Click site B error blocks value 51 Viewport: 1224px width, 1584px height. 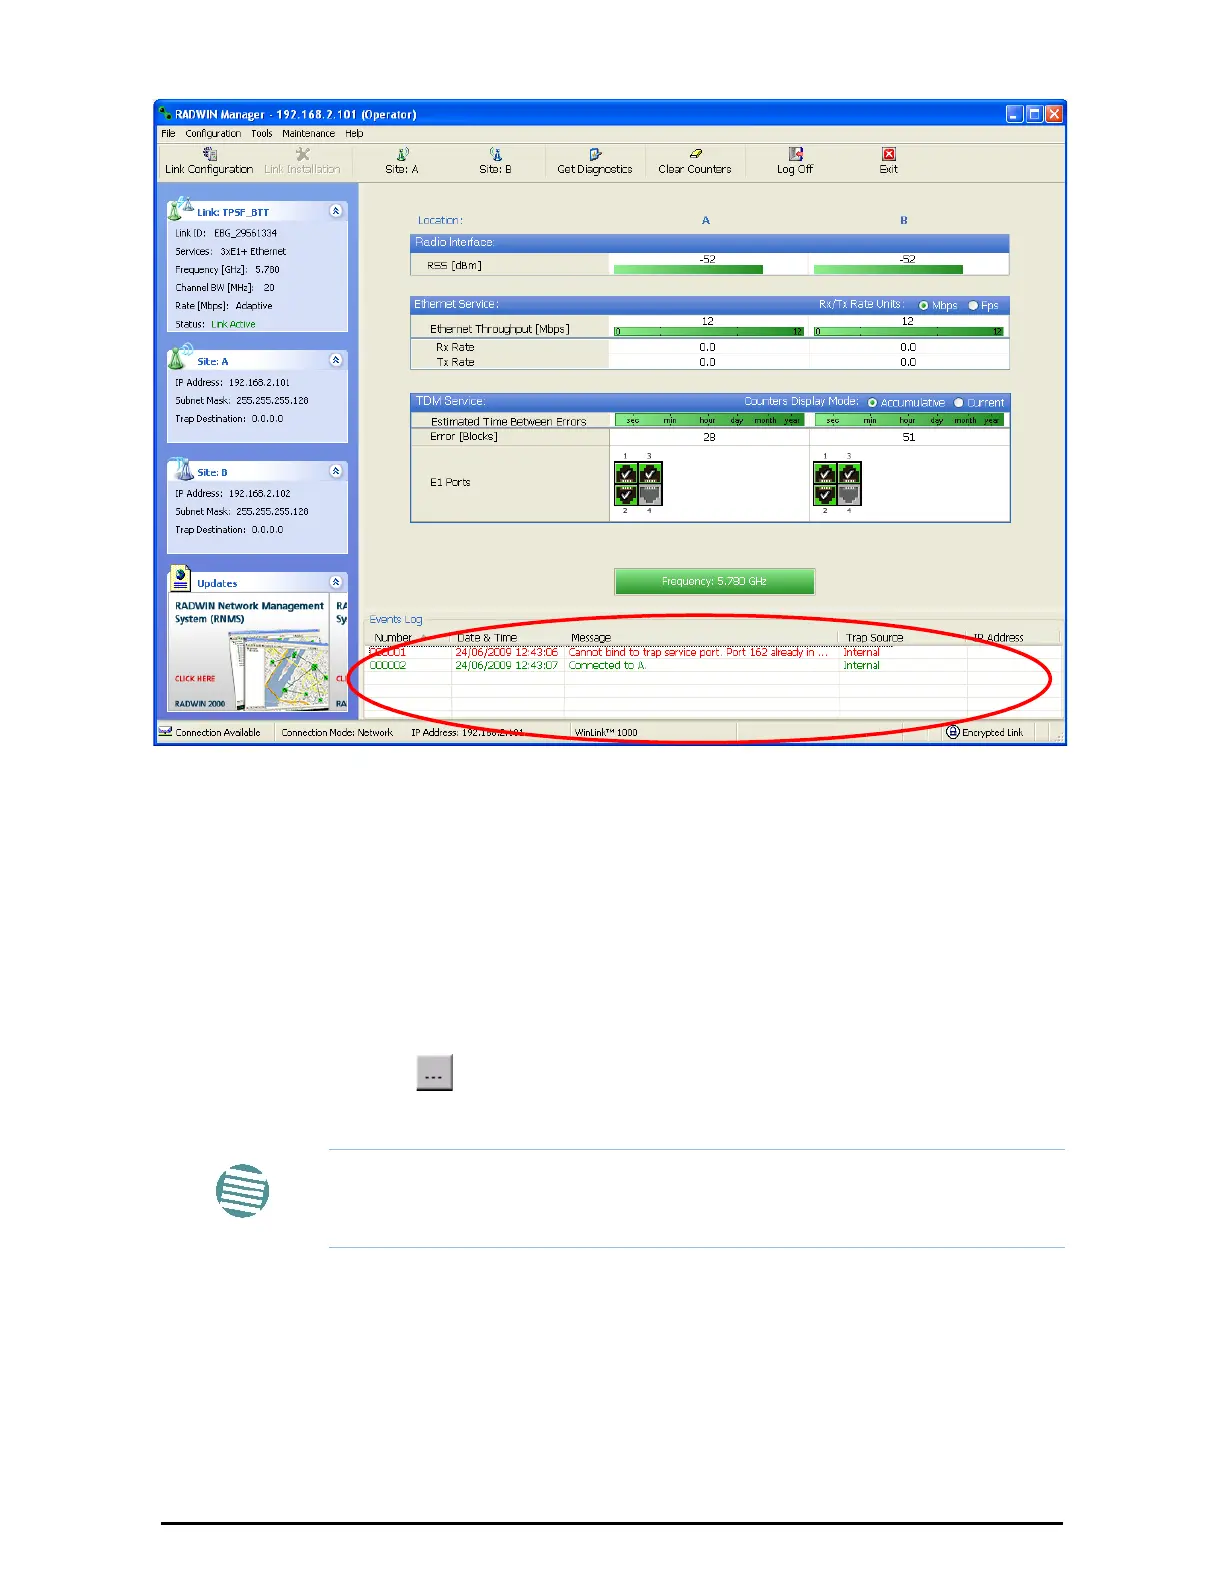click(908, 437)
